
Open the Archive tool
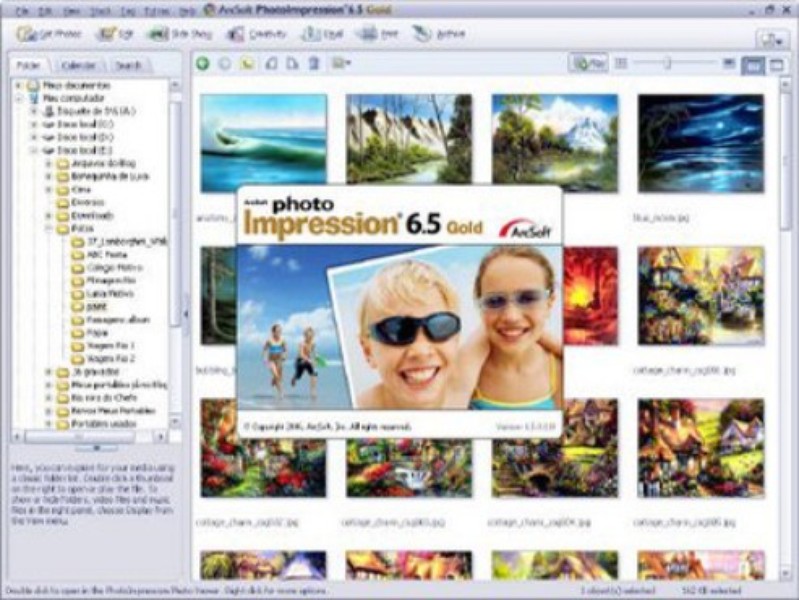point(439,34)
